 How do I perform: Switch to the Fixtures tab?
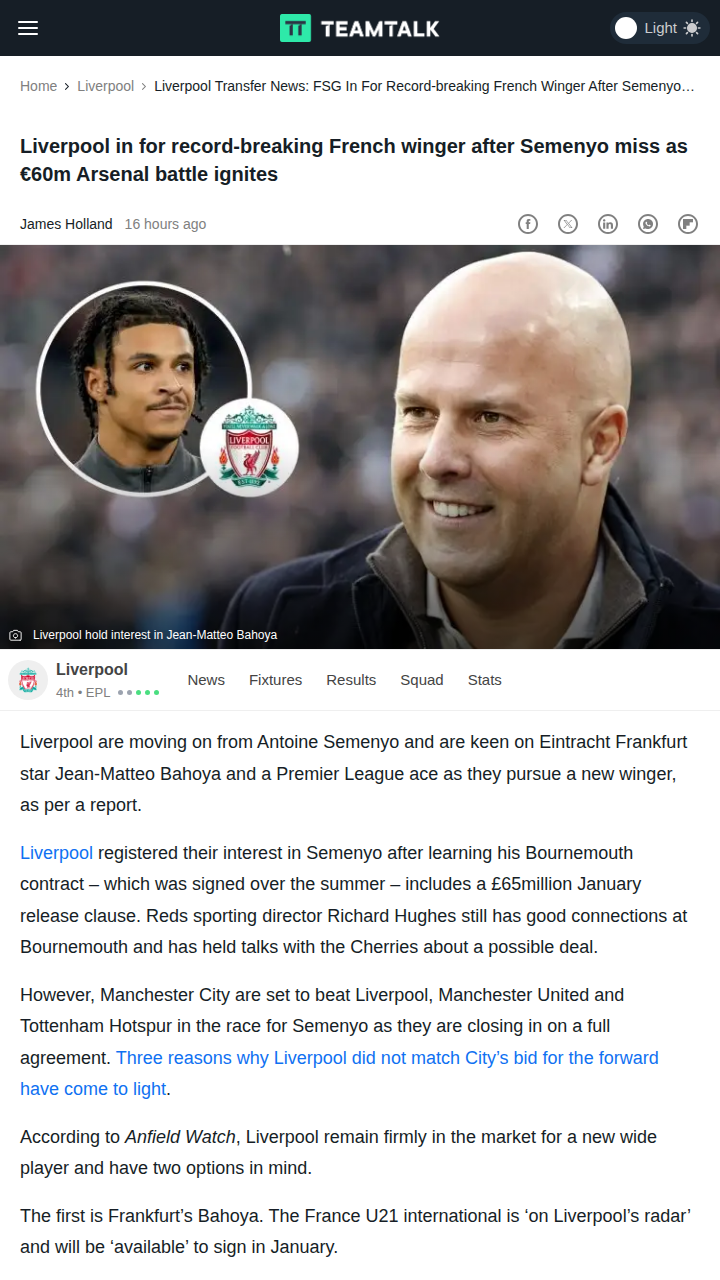tap(275, 680)
